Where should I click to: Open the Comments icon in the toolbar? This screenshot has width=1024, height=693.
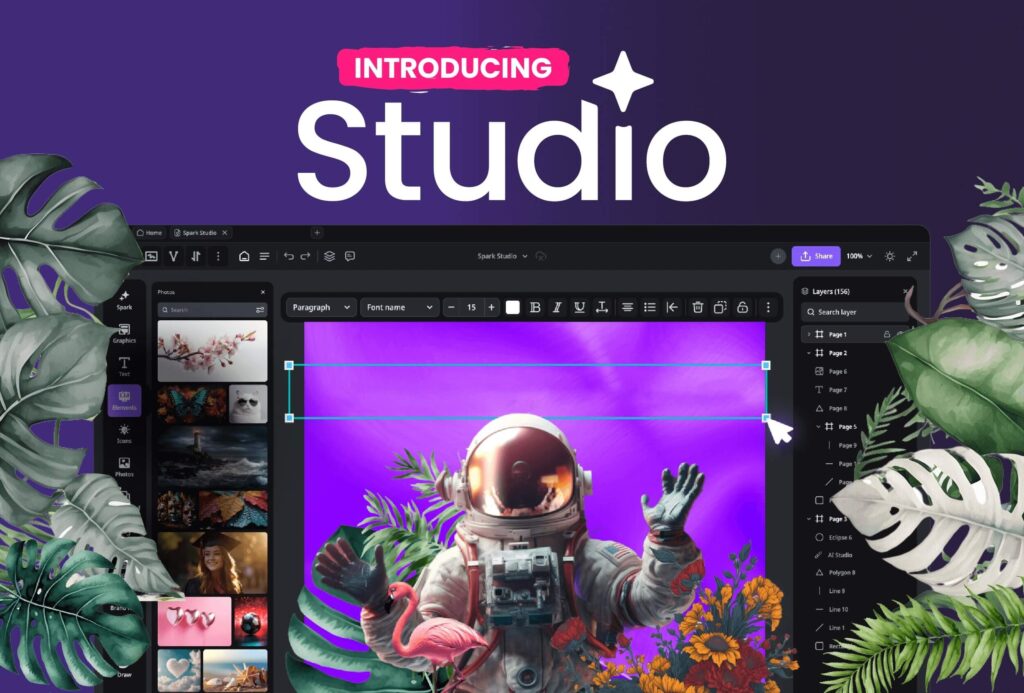point(350,256)
